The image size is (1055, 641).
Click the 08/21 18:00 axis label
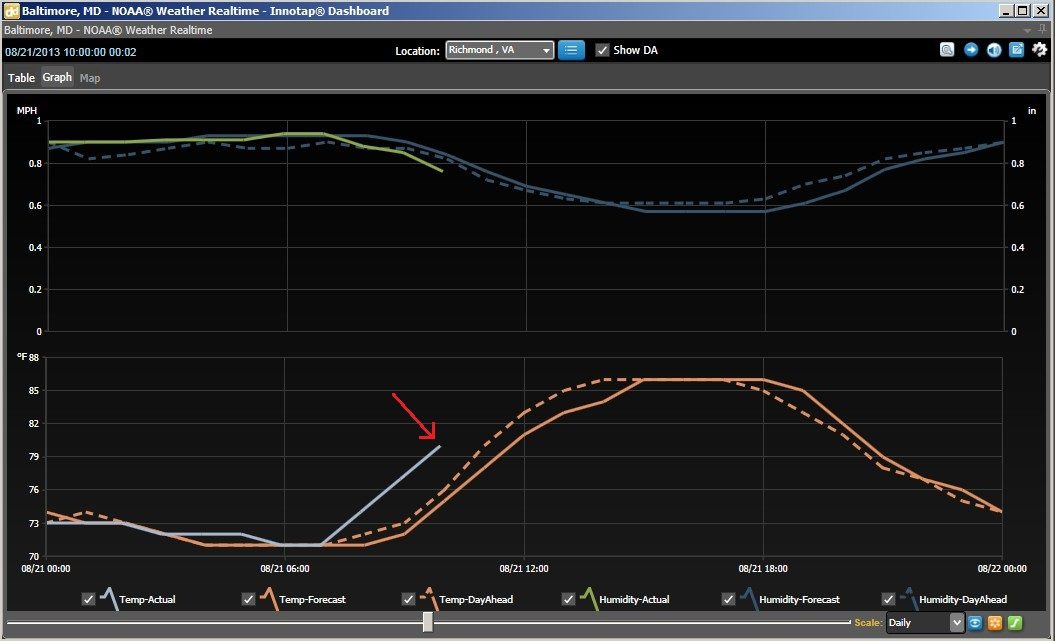pos(763,569)
